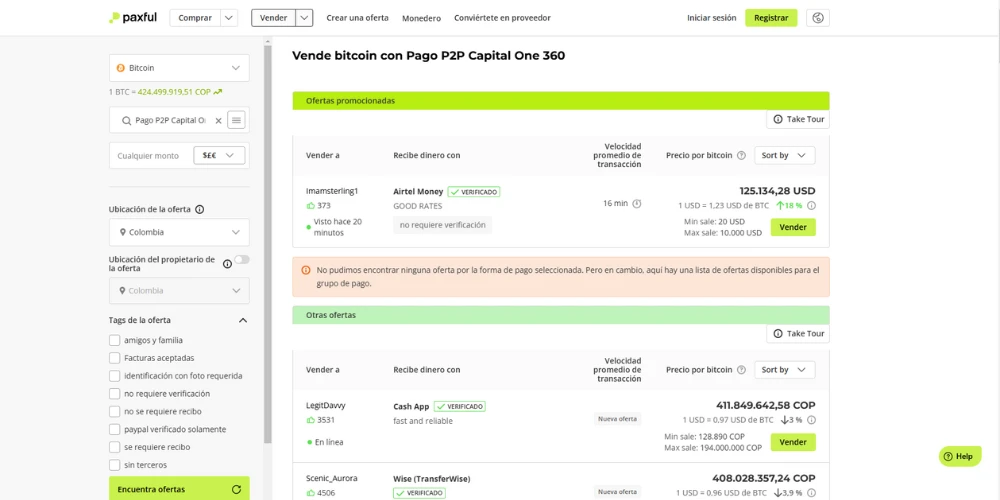Open Crear una oferta
Screen dimensions: 1000x500
357,18
